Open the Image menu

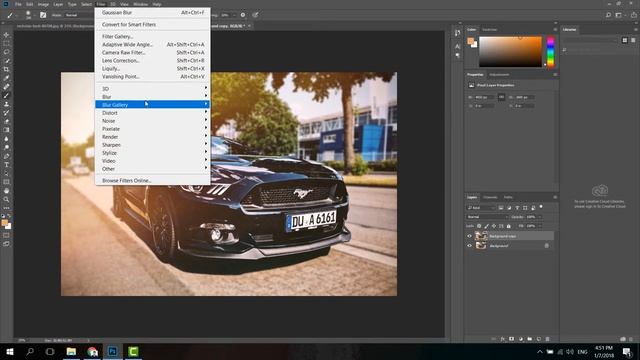pyautogui.click(x=43, y=4)
